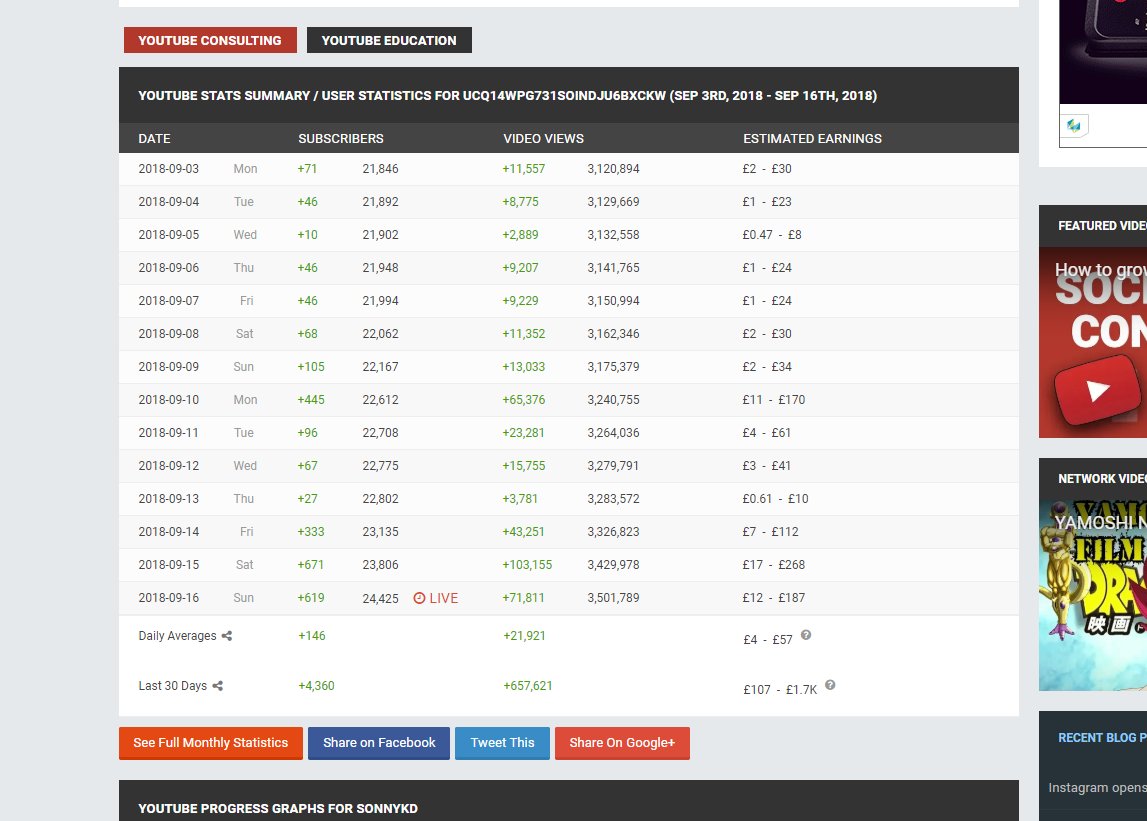The height and width of the screenshot is (821, 1147).
Task: Click the +71,811 video views value
Action: 523,598
